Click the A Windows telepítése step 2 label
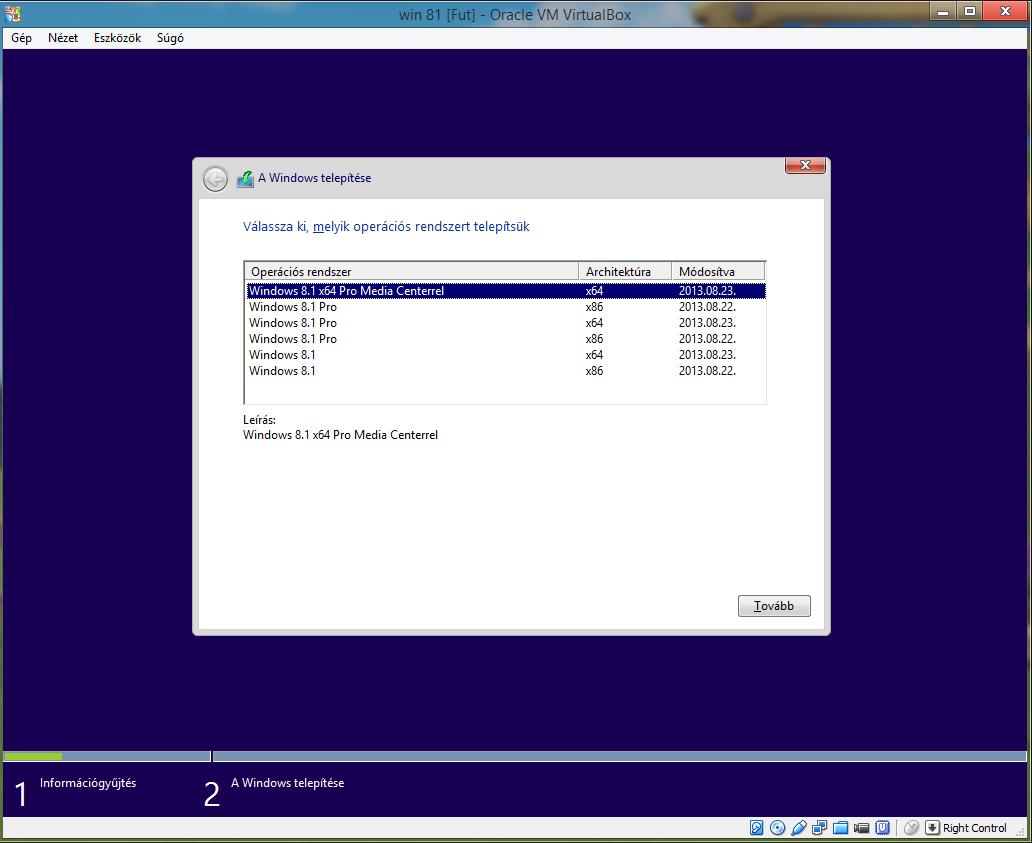This screenshot has width=1032, height=843. [x=288, y=782]
